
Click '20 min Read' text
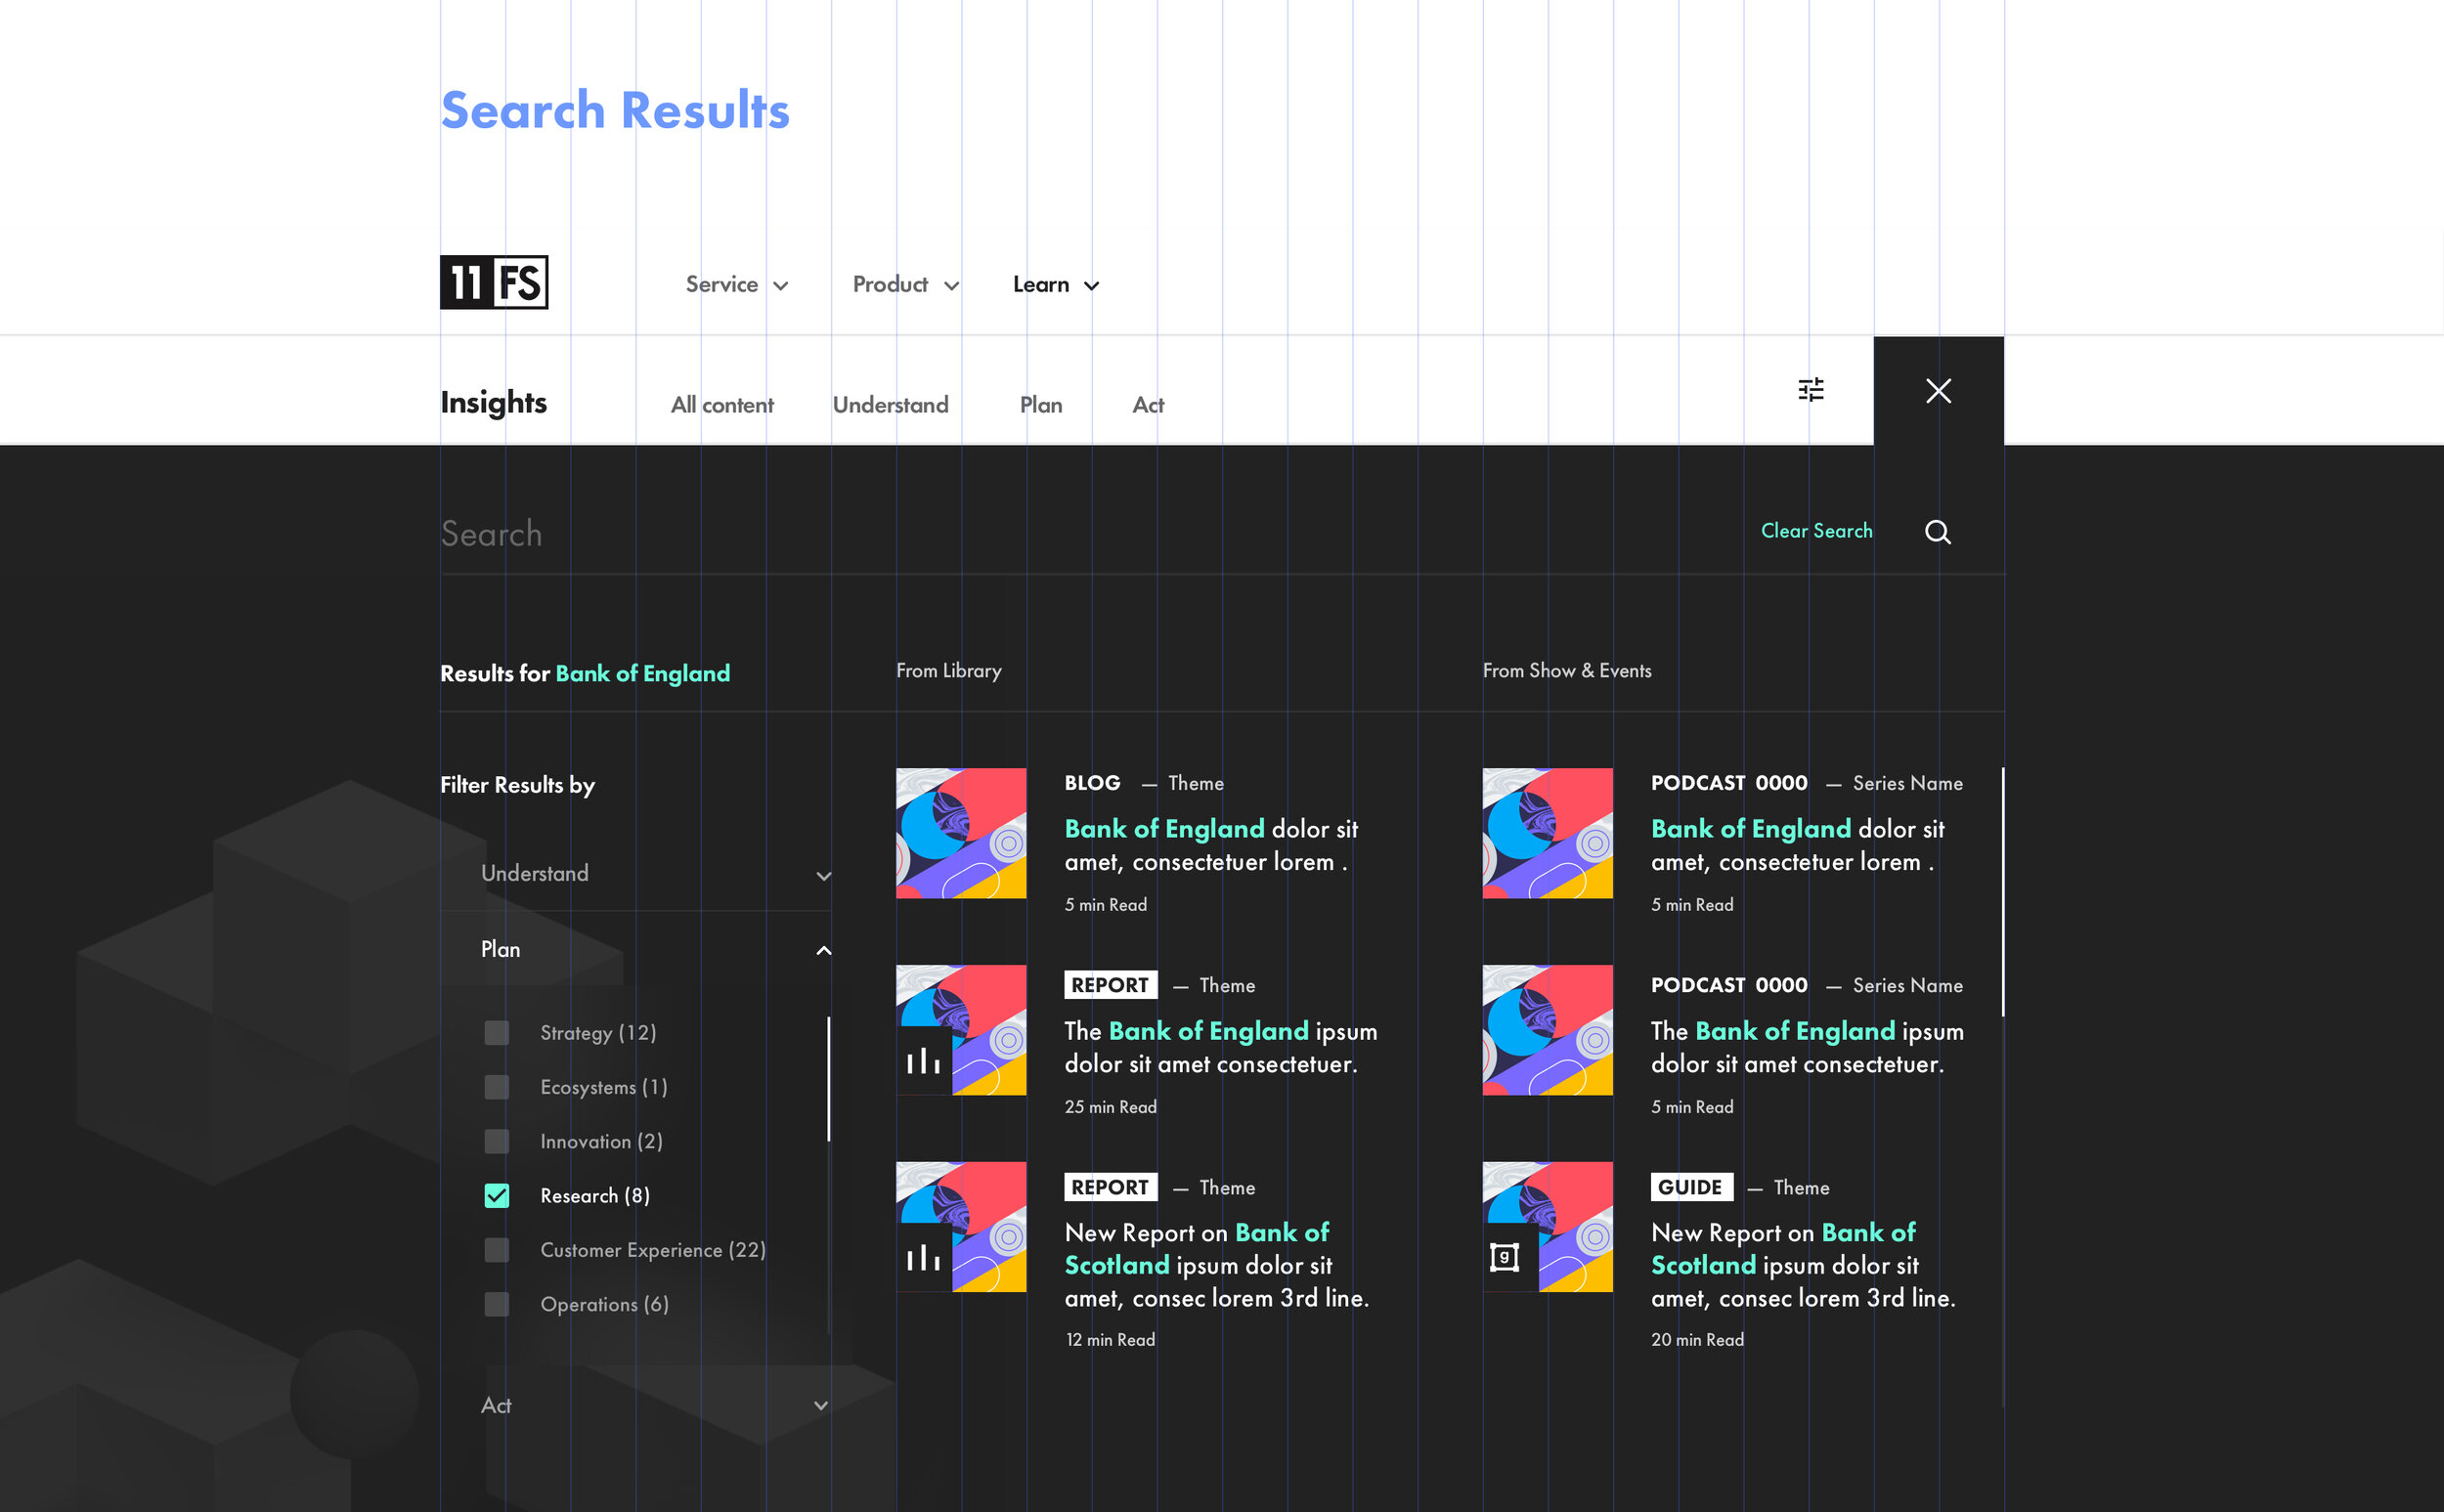point(1697,1340)
